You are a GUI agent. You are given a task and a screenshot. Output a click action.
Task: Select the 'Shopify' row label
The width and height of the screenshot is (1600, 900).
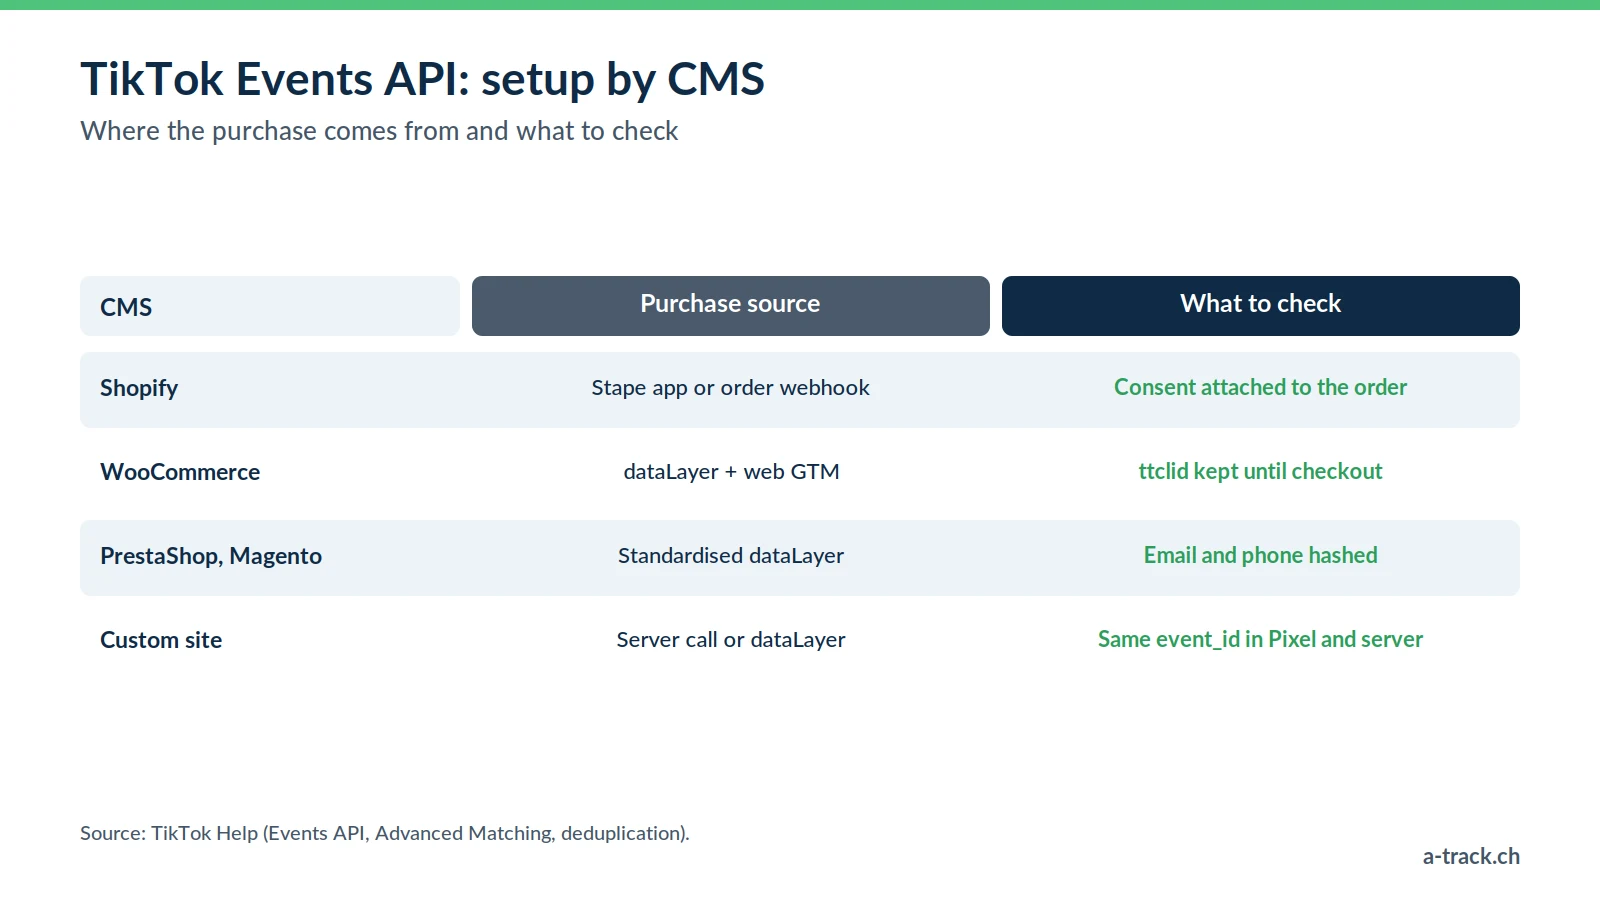point(139,388)
